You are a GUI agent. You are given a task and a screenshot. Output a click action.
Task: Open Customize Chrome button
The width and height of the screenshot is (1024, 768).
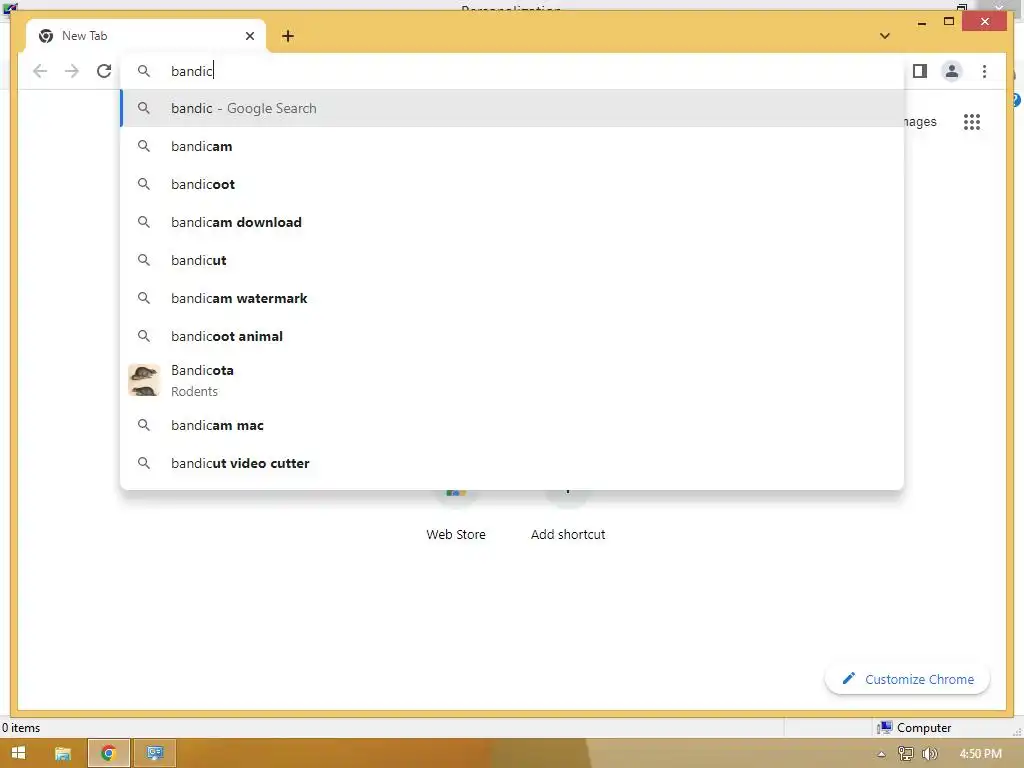(x=907, y=679)
